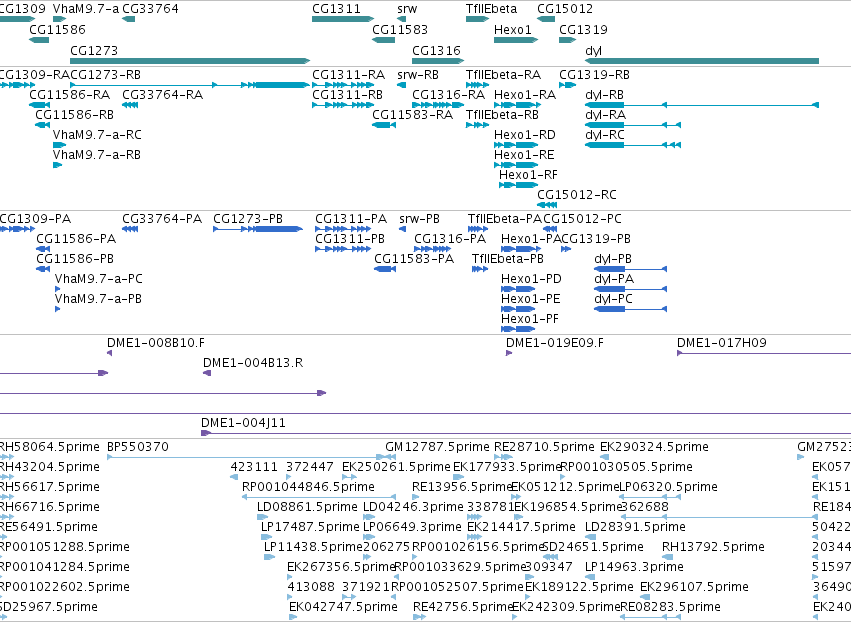
Task: Click transcript dyl-RC
Action: point(633,145)
